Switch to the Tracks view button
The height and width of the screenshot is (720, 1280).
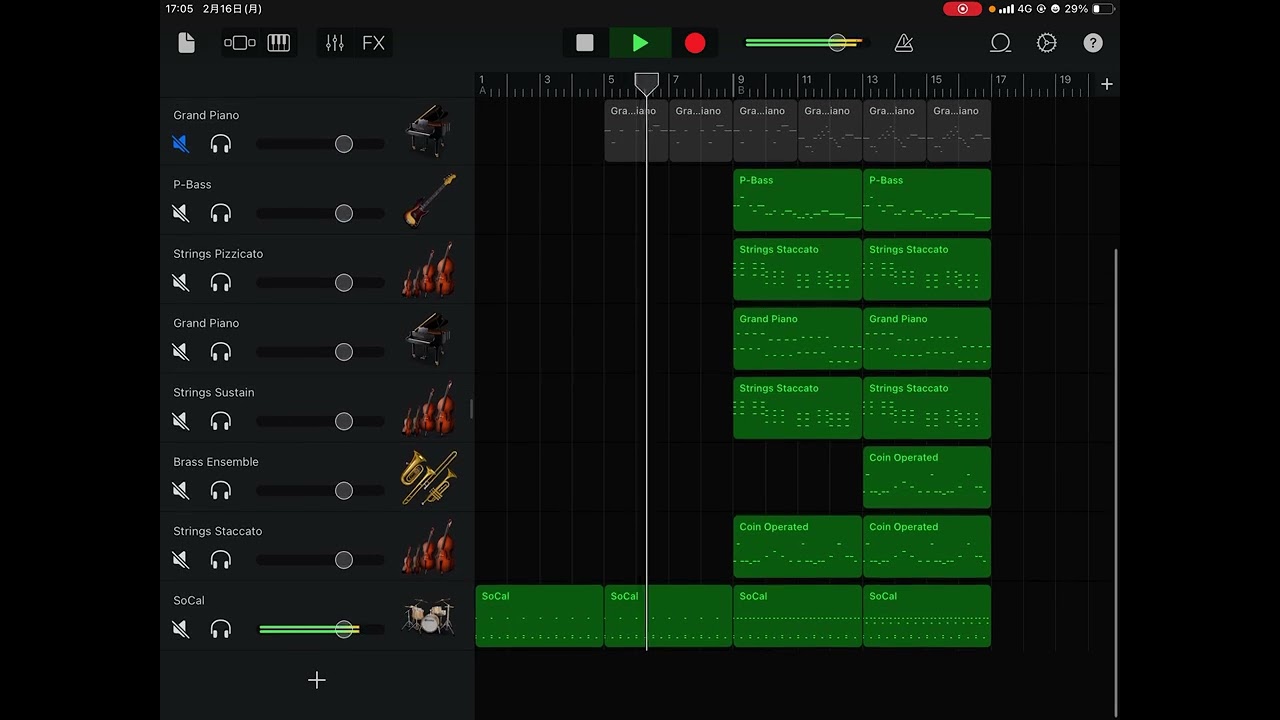click(240, 43)
